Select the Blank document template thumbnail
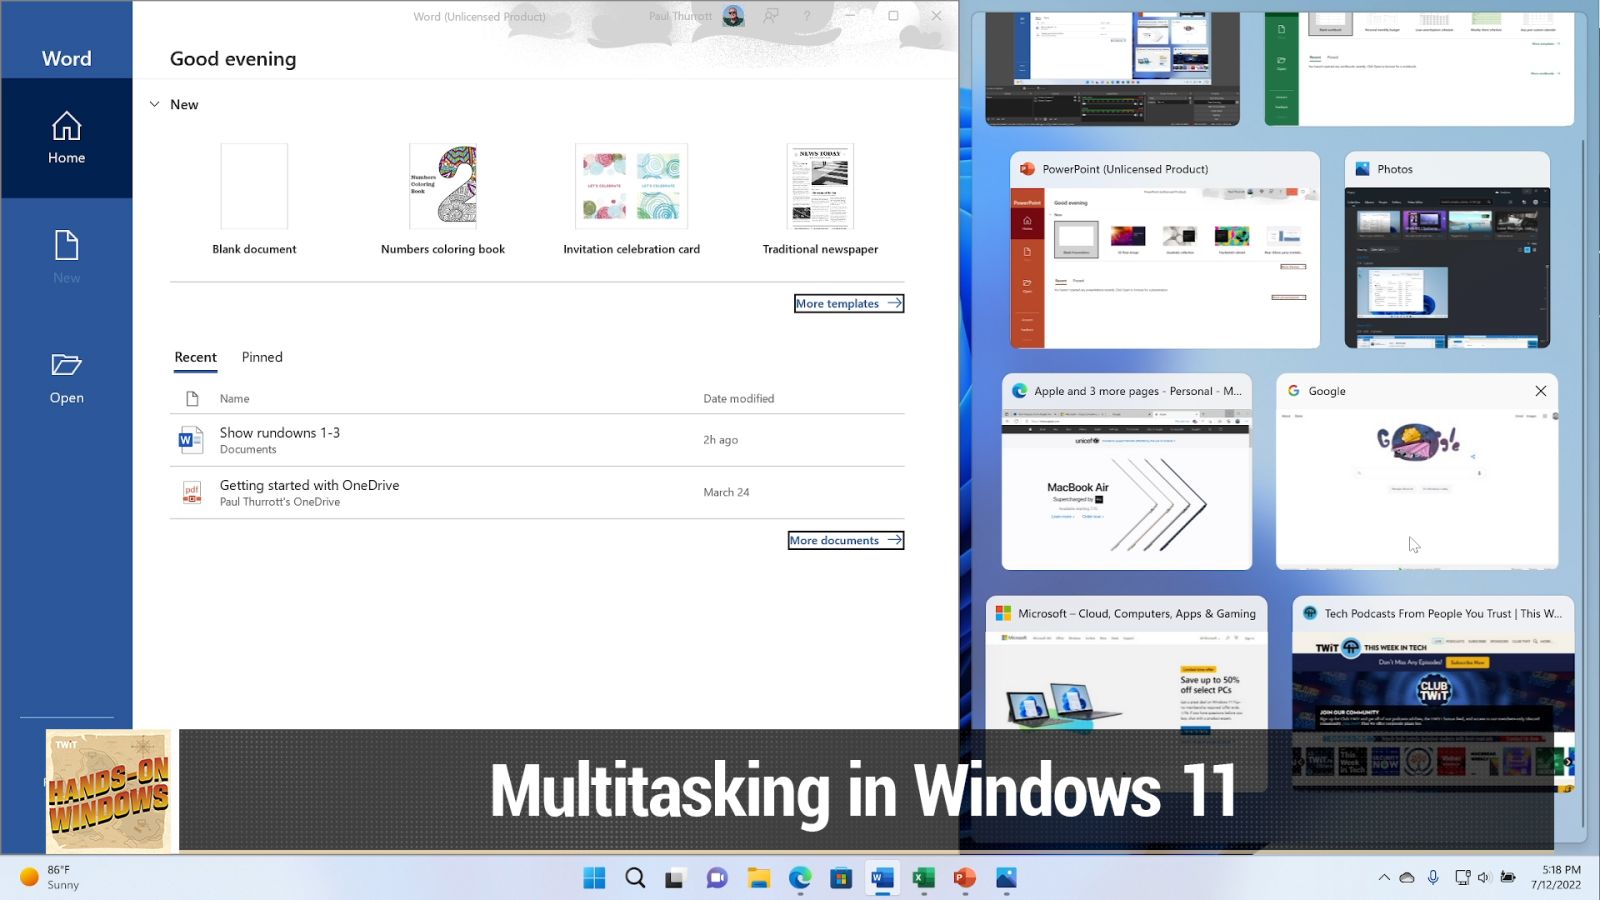Viewport: 1600px width, 900px height. pos(254,186)
